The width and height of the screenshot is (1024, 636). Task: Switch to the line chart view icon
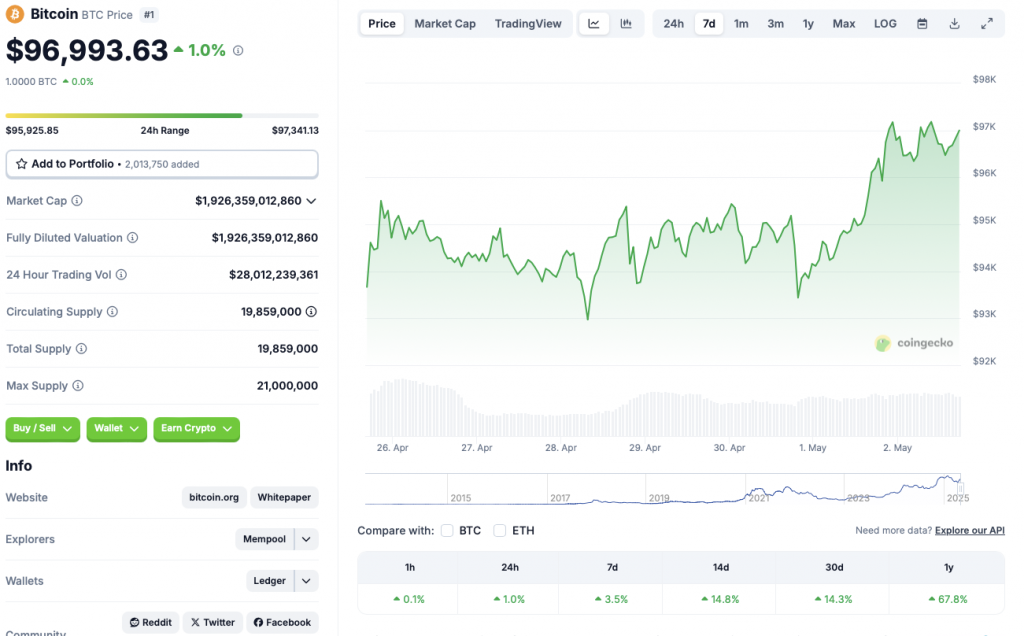(594, 24)
